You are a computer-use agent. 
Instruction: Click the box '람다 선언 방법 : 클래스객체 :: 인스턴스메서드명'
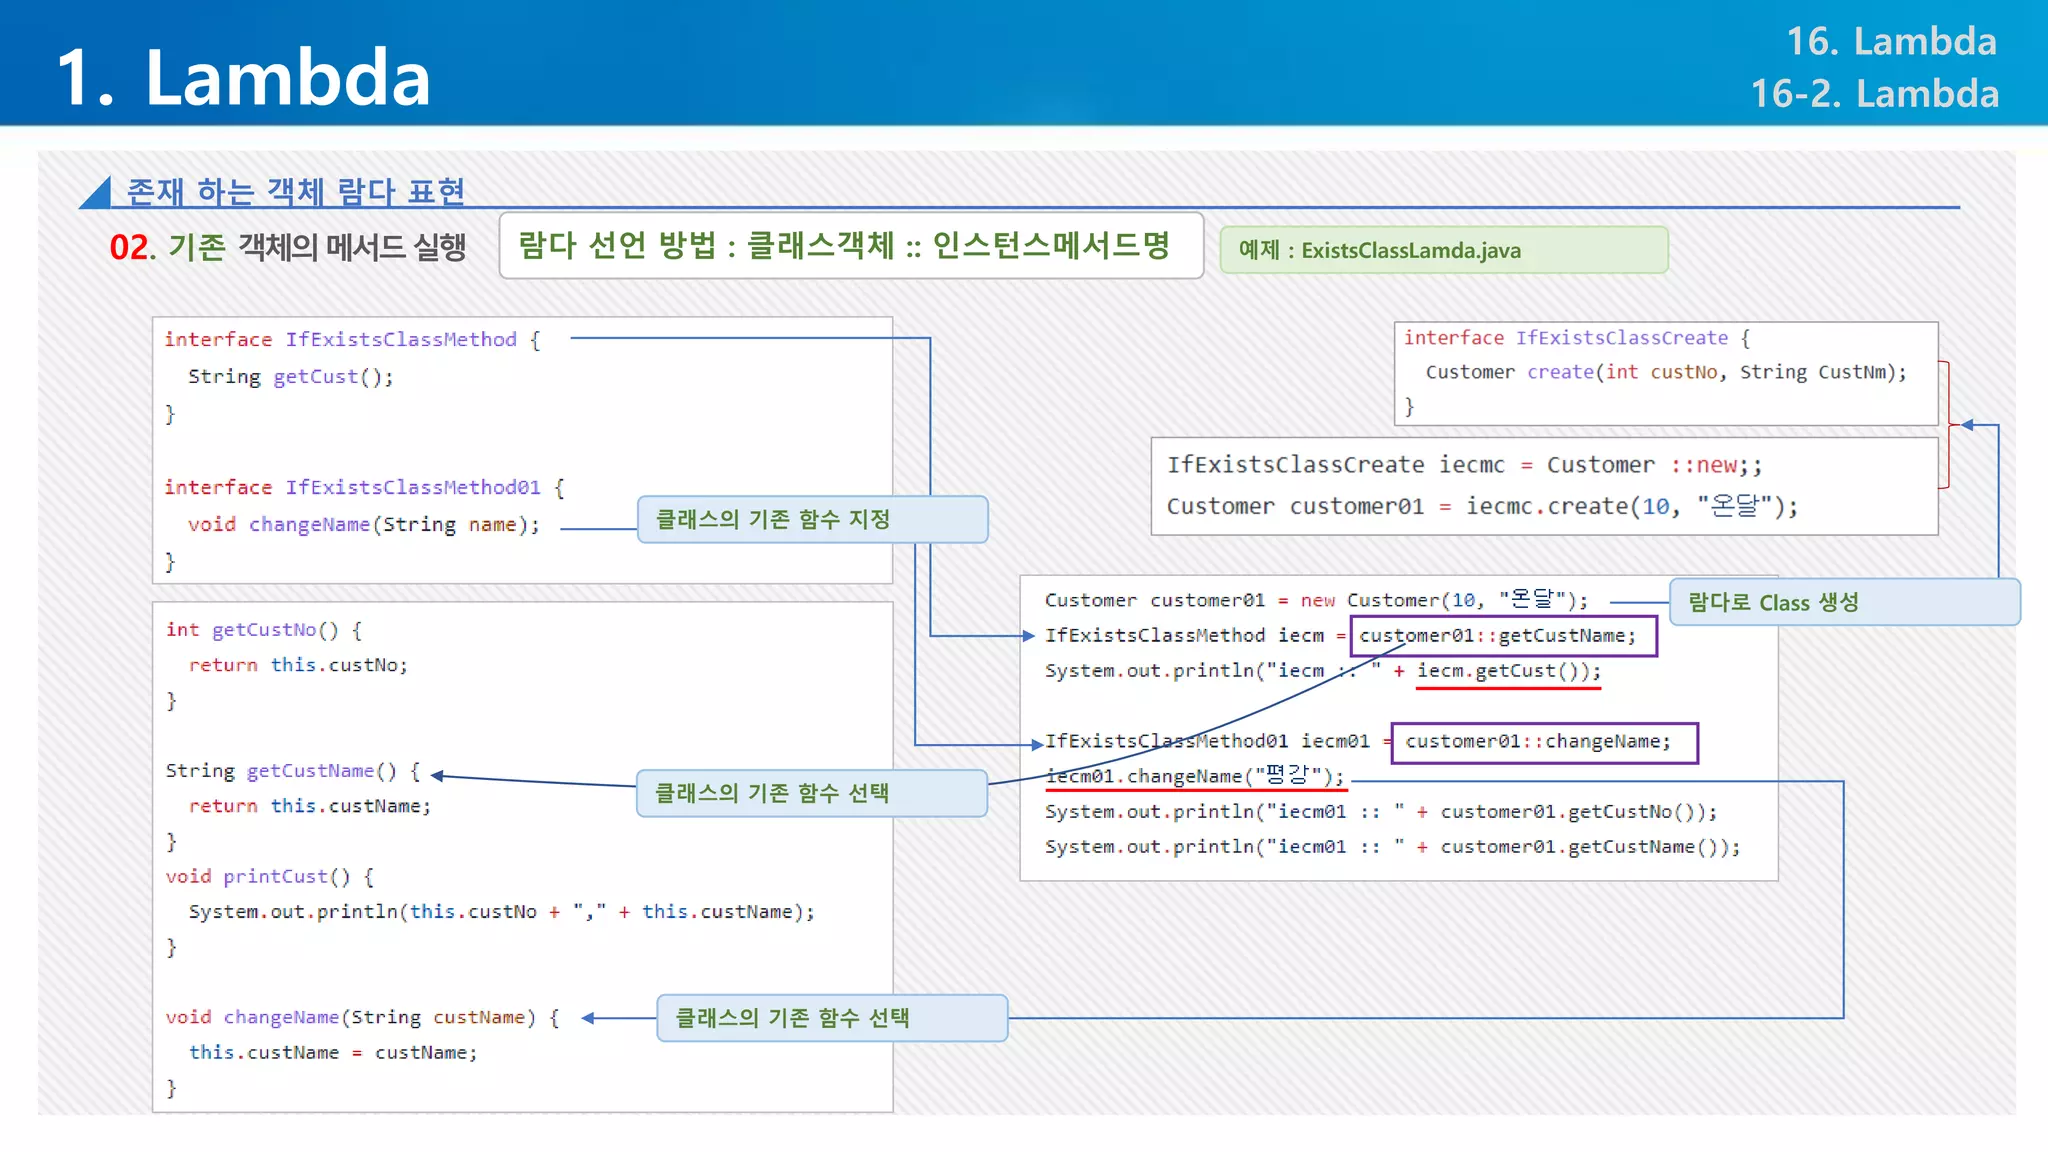[x=851, y=245]
